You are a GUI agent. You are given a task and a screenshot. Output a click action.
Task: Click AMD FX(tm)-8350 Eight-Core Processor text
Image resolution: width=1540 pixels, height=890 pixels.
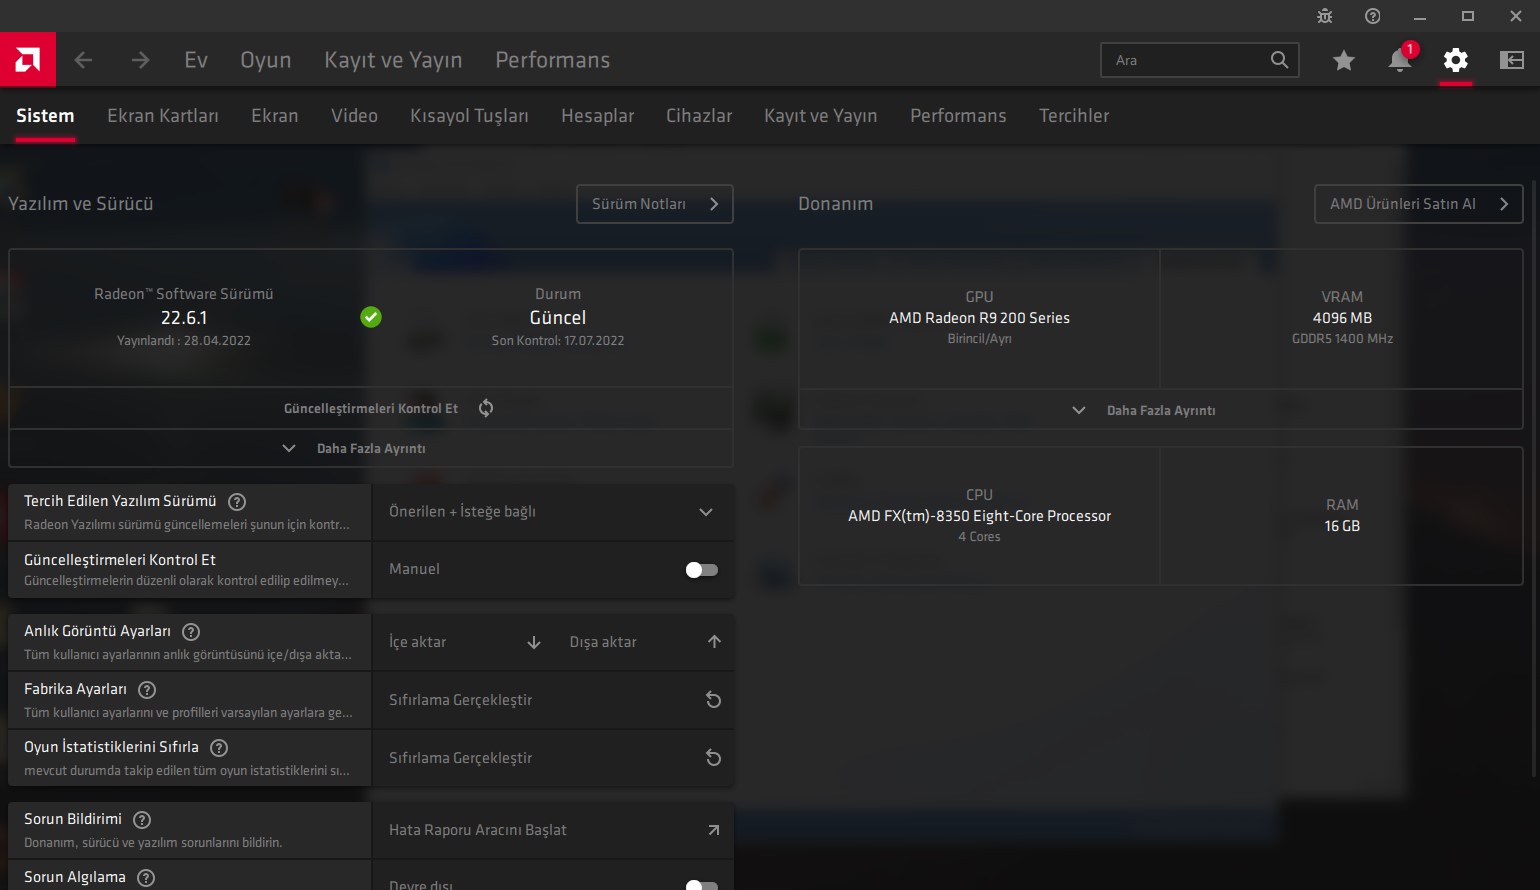[x=979, y=516]
